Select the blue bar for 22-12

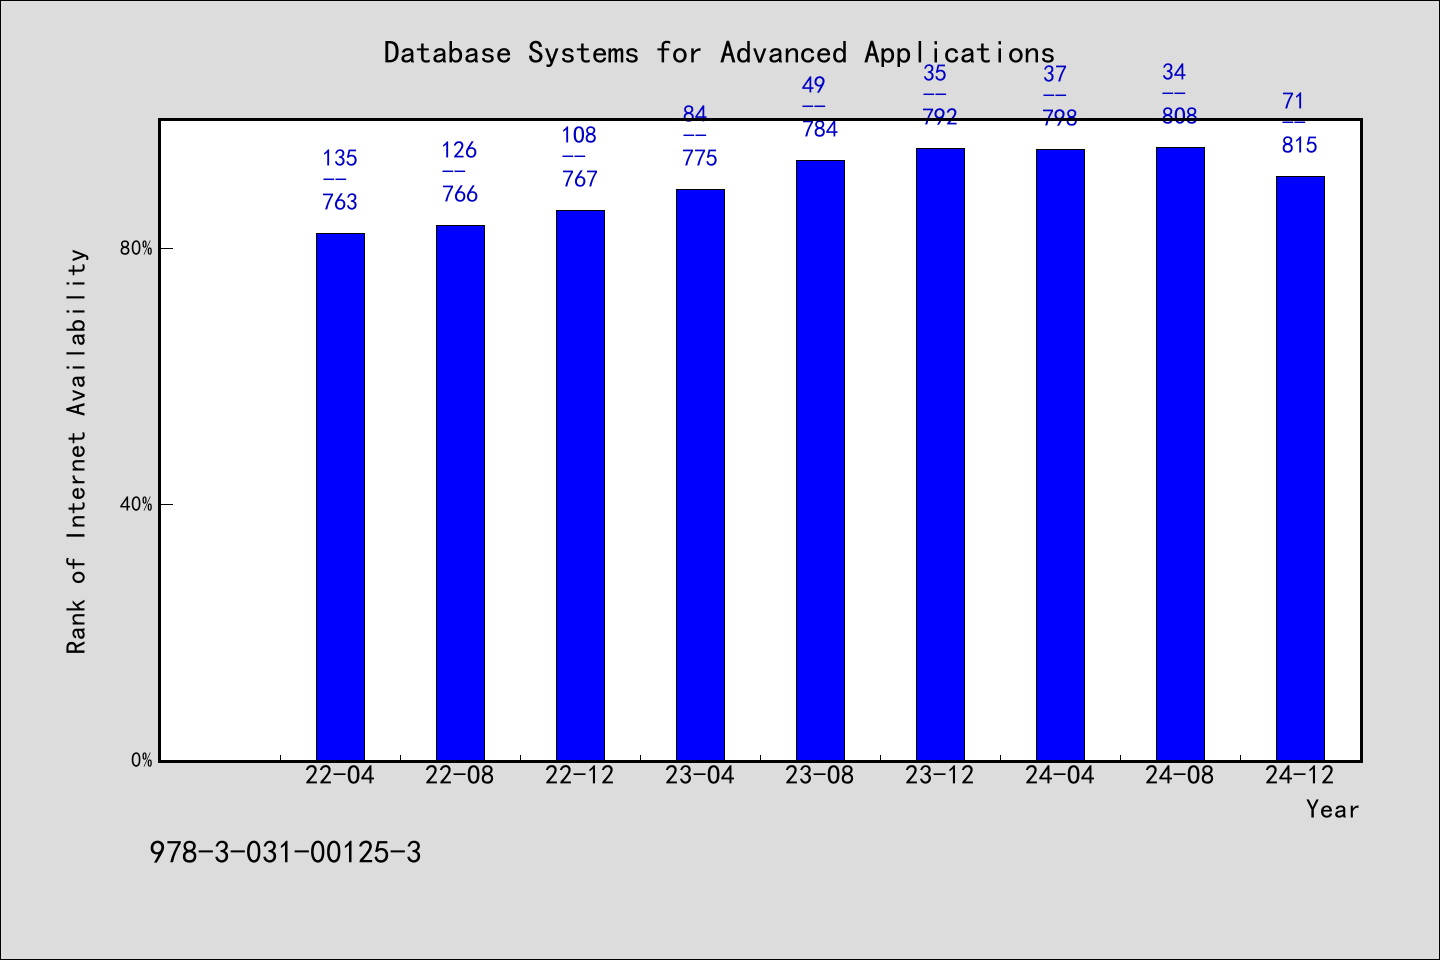(x=580, y=485)
